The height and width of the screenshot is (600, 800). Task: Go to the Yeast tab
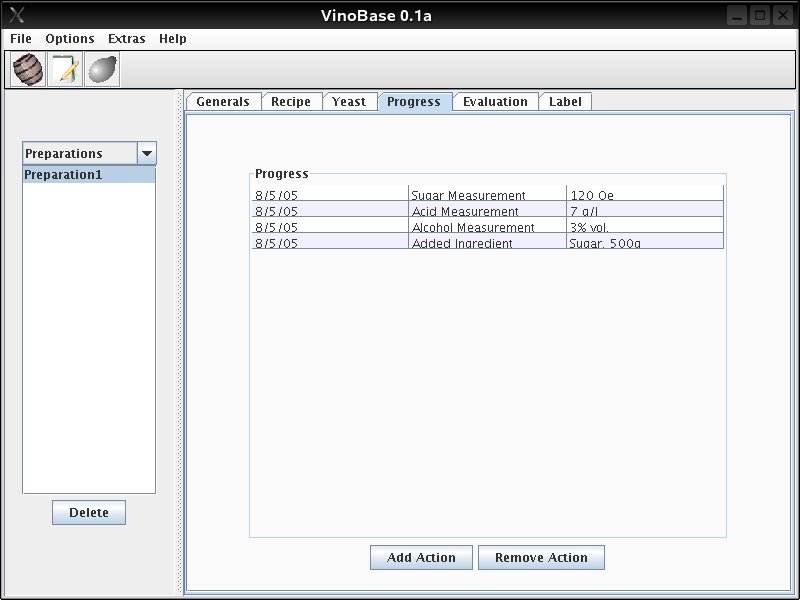349,101
